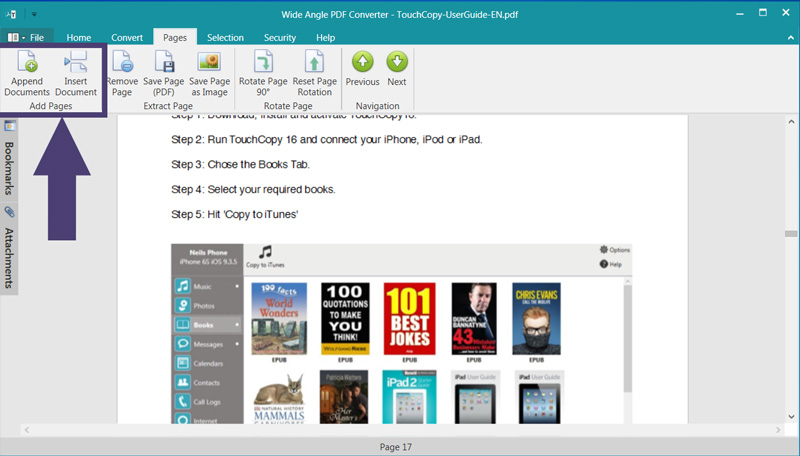Click the app icon in title bar
Image resolution: width=800 pixels, height=456 pixels.
click(11, 14)
